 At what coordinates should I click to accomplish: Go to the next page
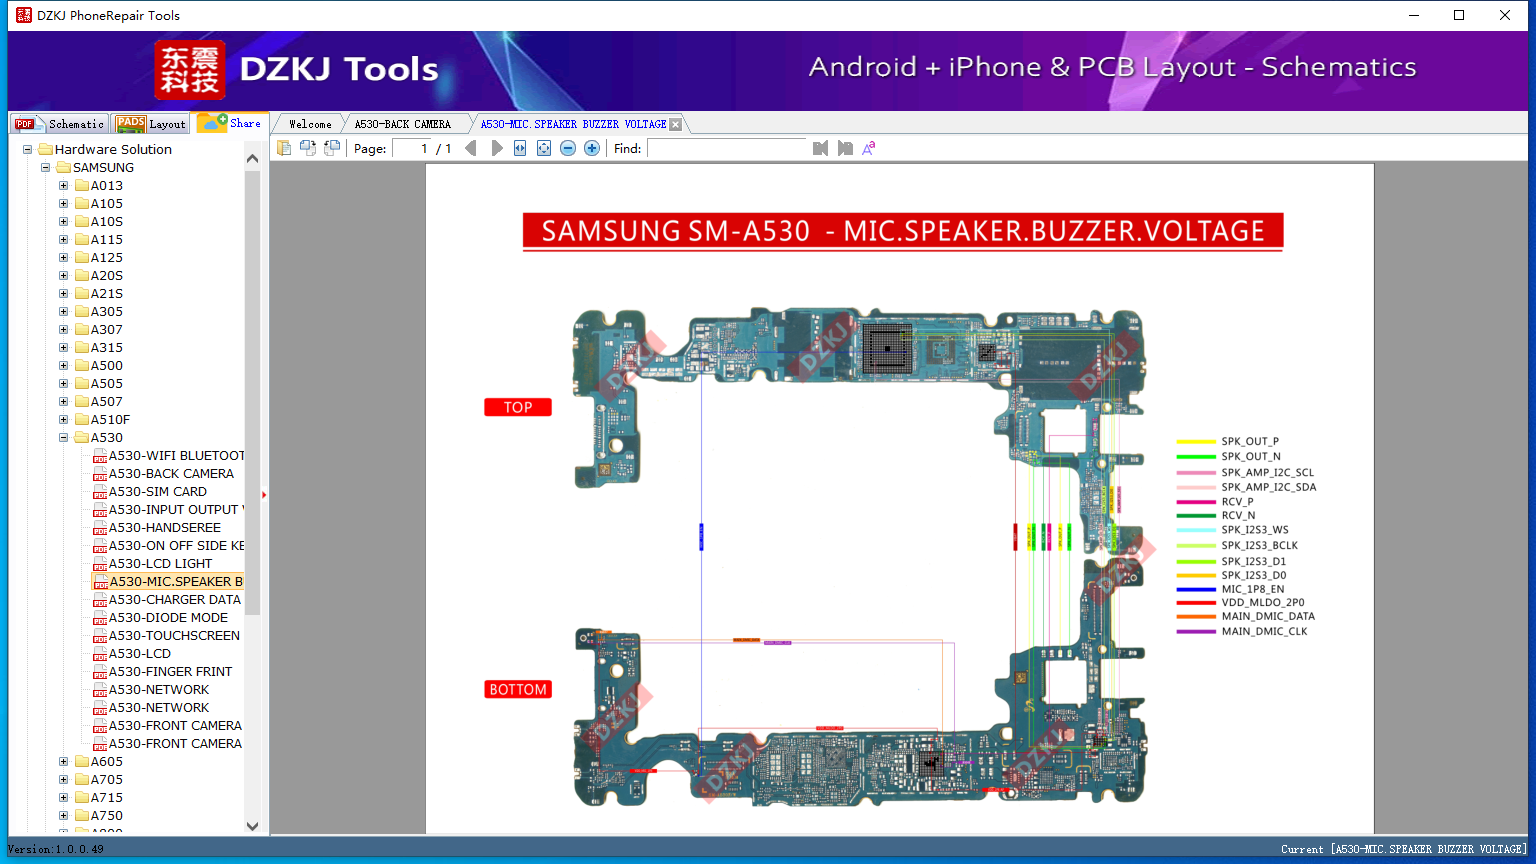497,148
